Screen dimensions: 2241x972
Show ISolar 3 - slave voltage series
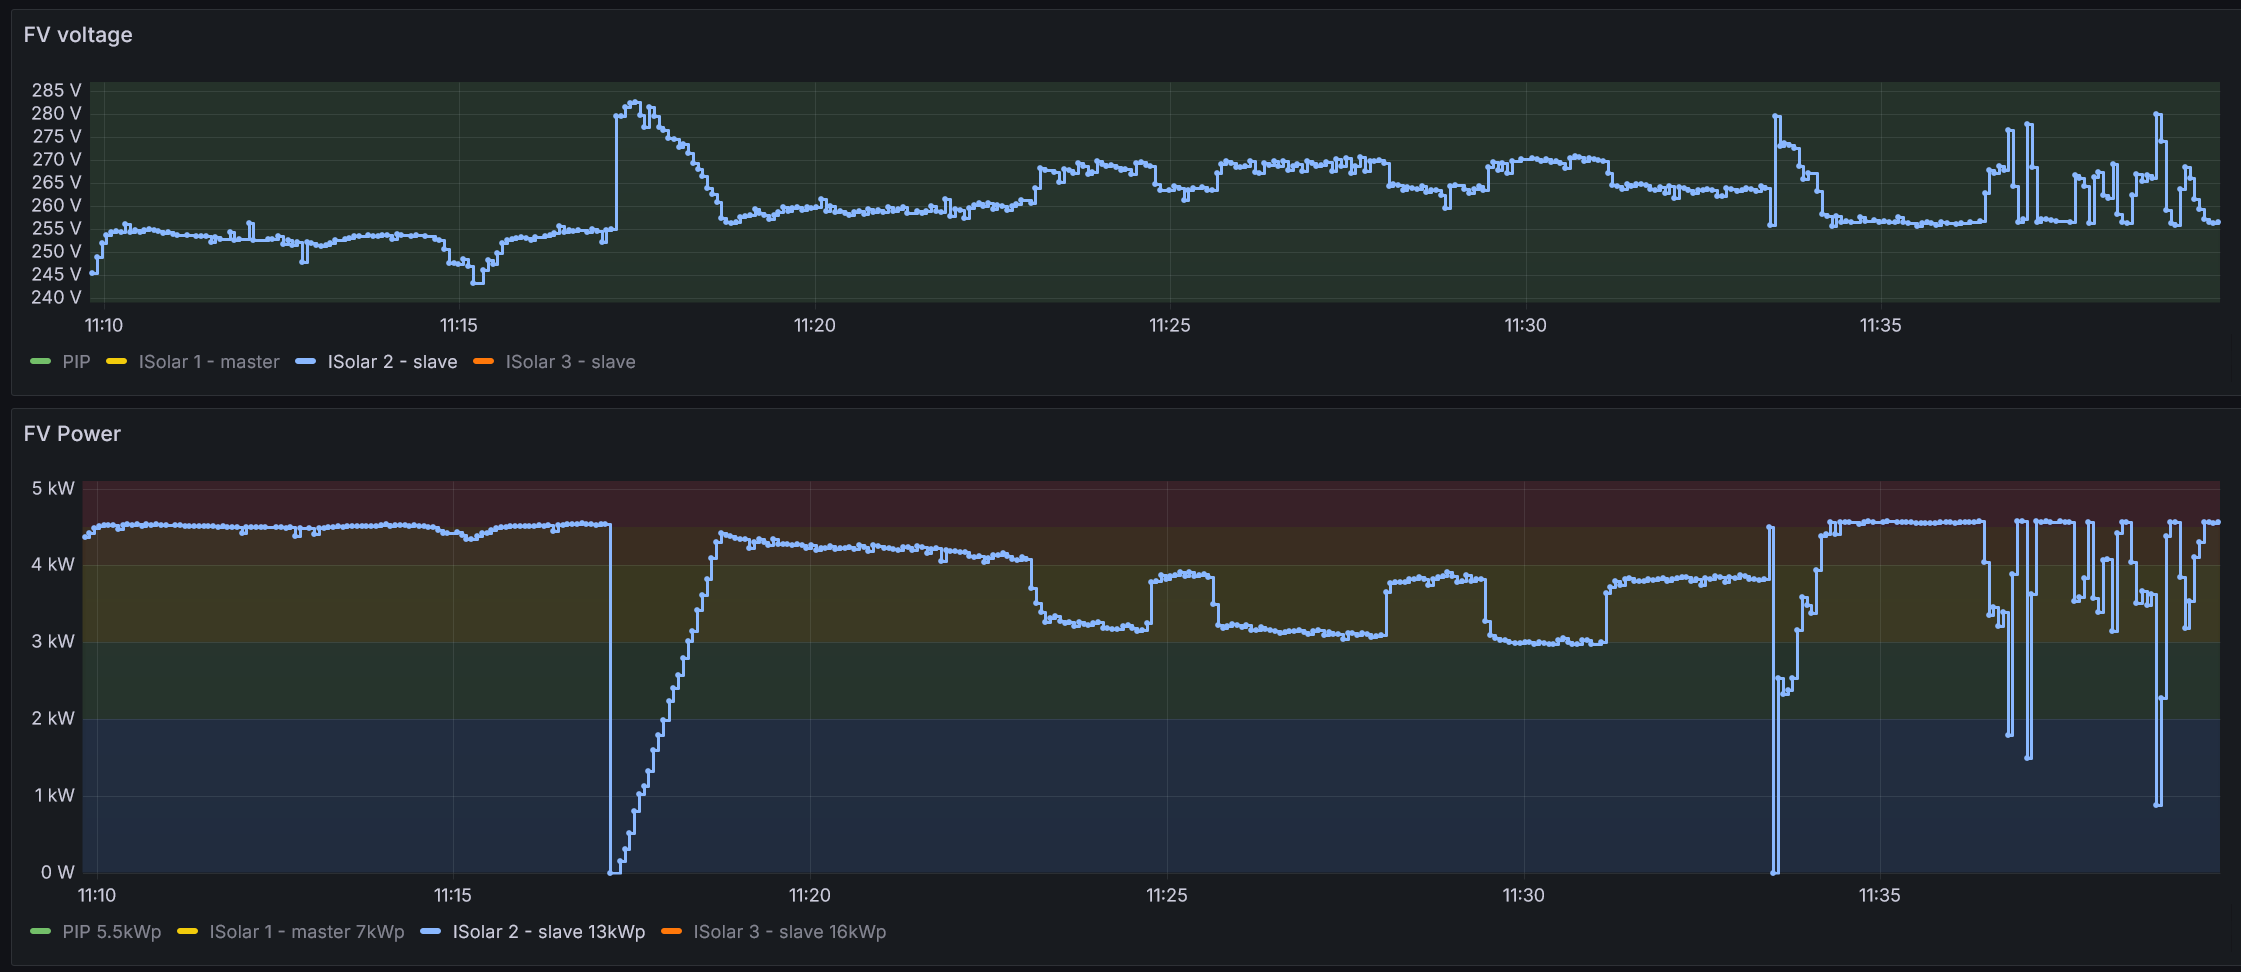[570, 362]
